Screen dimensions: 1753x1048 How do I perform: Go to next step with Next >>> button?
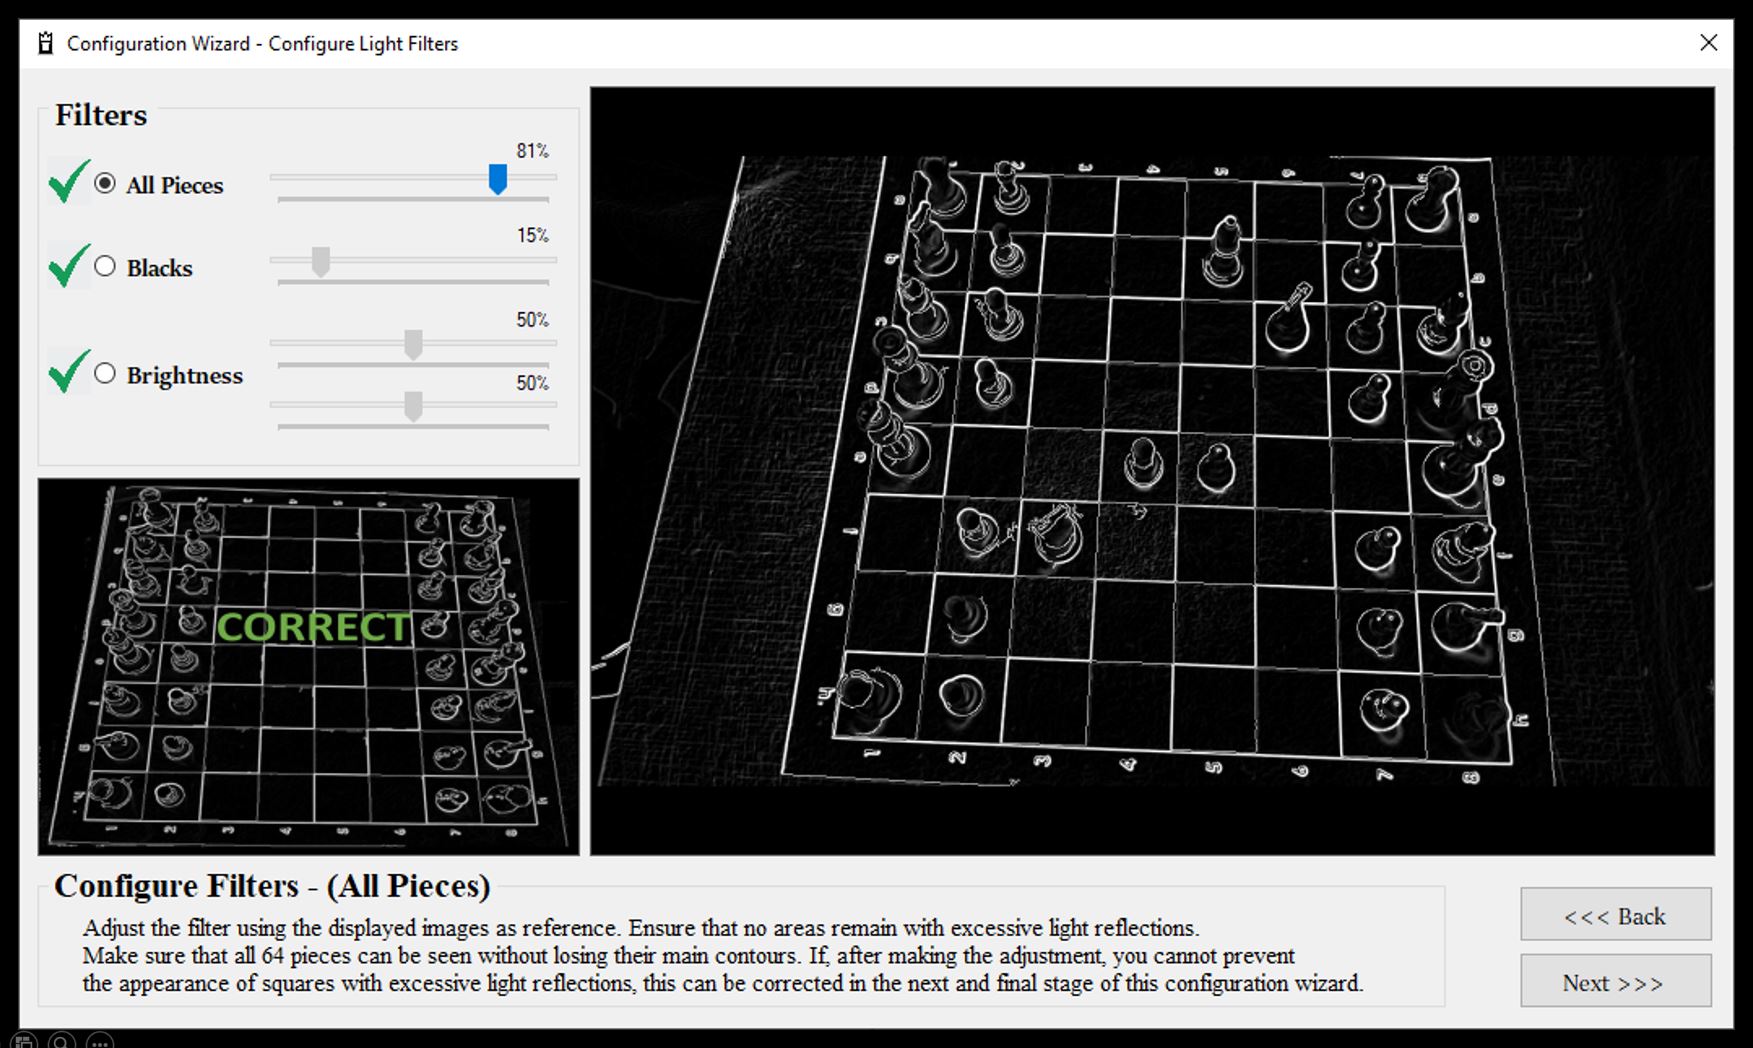pos(1615,982)
